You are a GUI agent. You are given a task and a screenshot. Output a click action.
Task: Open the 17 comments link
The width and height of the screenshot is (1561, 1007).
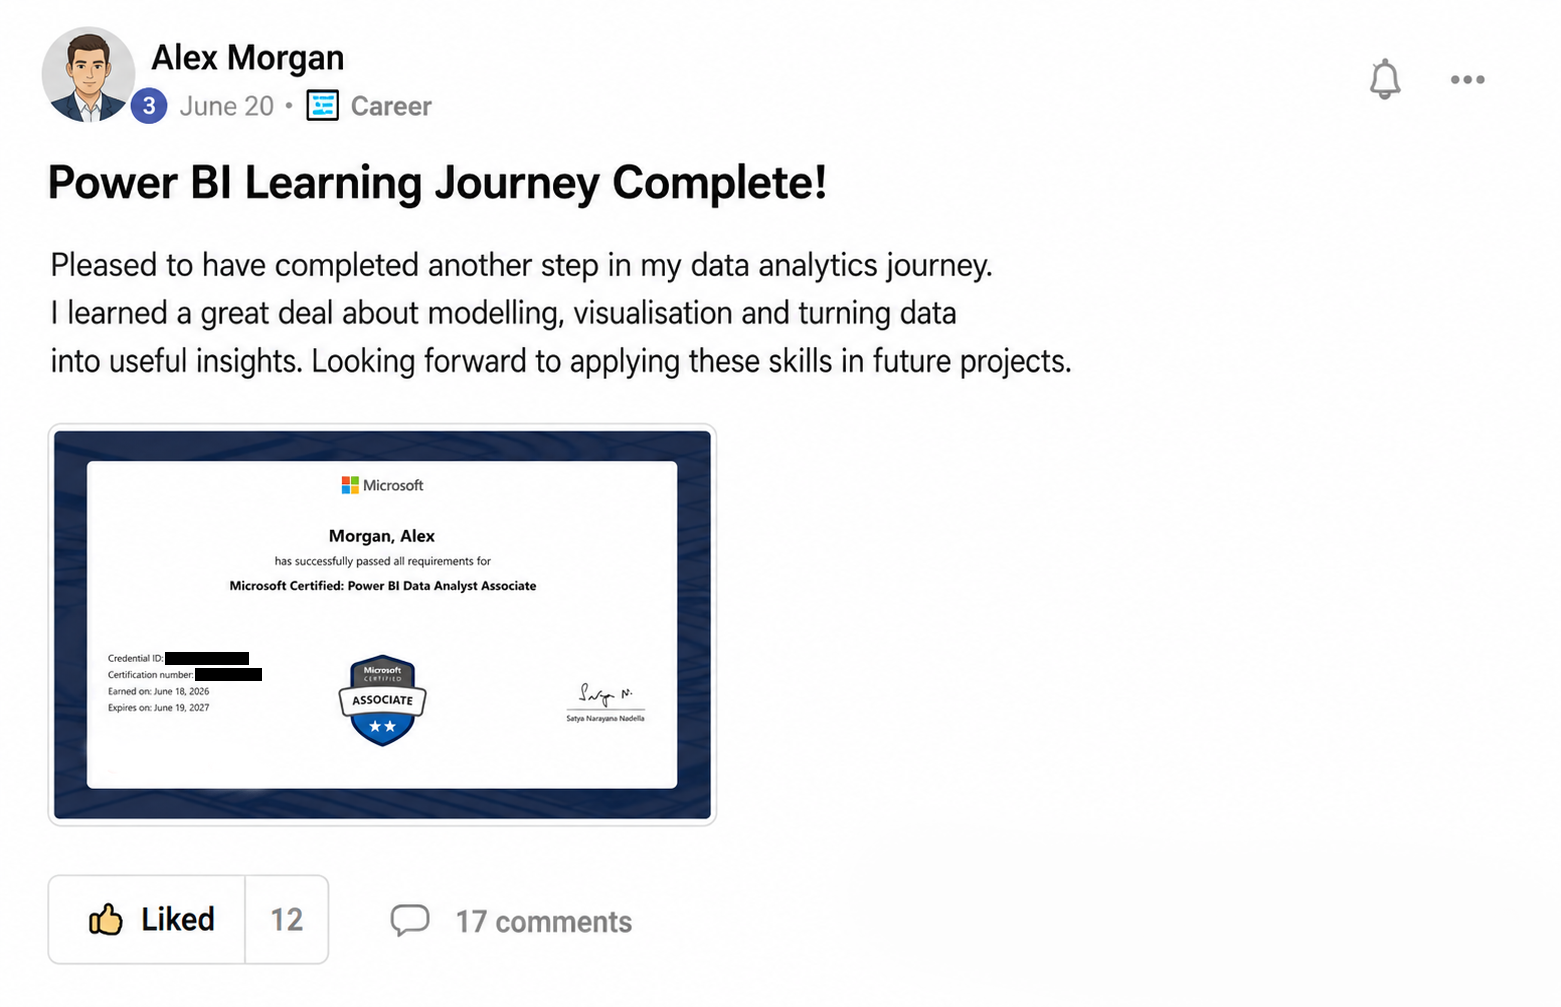pyautogui.click(x=543, y=922)
